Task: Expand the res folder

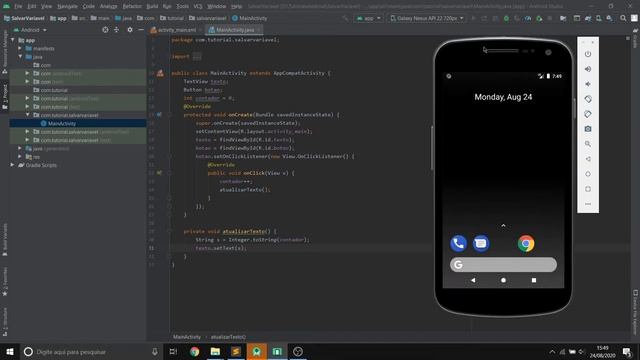Action: click(20, 157)
